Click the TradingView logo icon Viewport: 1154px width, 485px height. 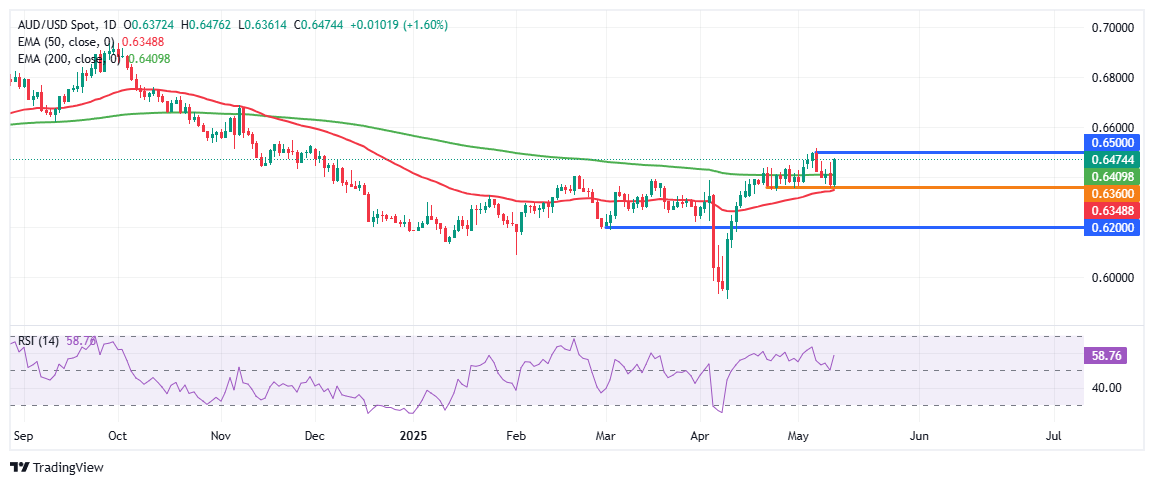tap(18, 467)
